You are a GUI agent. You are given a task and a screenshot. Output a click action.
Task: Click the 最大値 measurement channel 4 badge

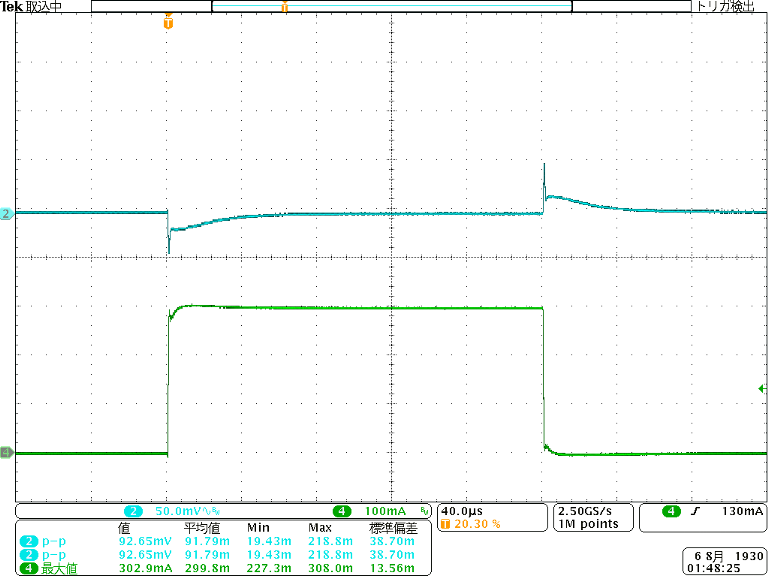coord(28,569)
